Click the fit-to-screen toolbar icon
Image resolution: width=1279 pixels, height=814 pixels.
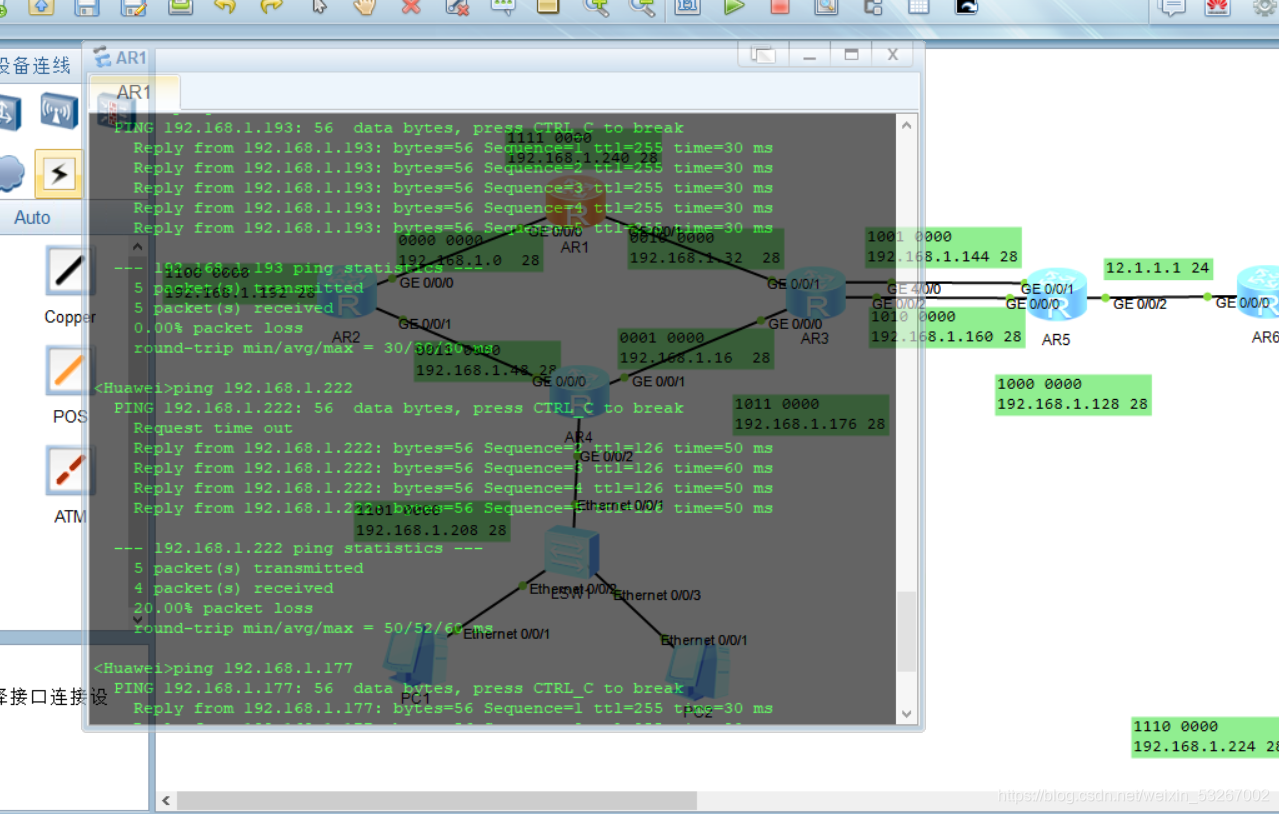click(687, 5)
